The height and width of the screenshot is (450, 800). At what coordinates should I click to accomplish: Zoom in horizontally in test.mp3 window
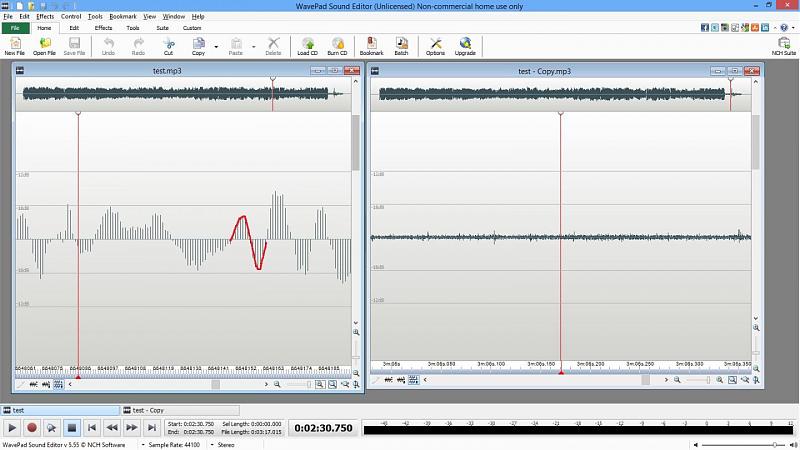point(320,384)
